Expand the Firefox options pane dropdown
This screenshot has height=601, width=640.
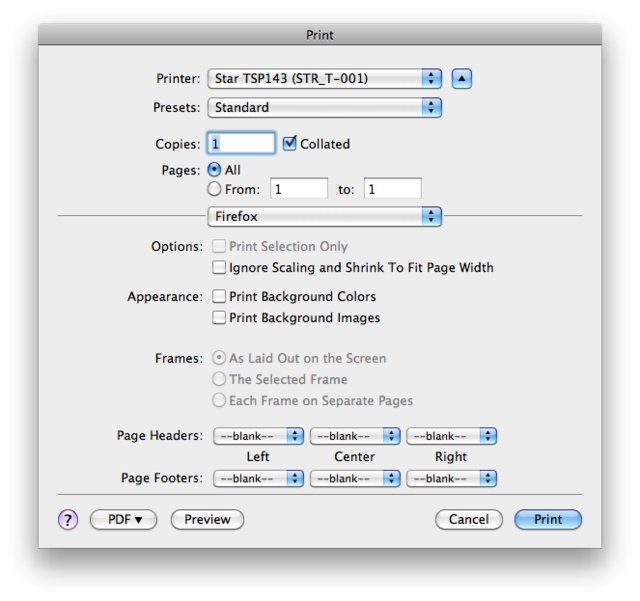tap(324, 215)
